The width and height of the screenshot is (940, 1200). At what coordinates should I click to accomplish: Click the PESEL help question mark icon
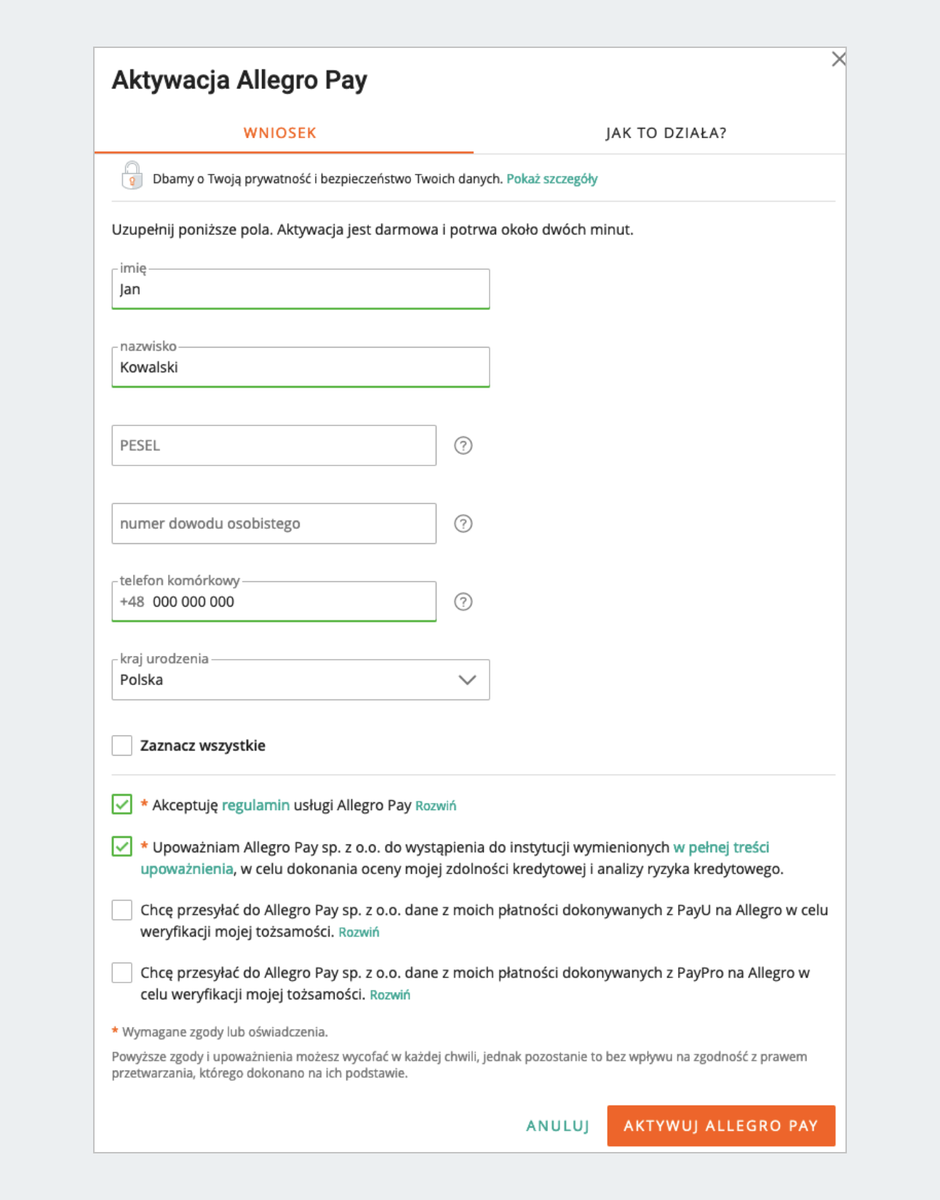(x=463, y=446)
